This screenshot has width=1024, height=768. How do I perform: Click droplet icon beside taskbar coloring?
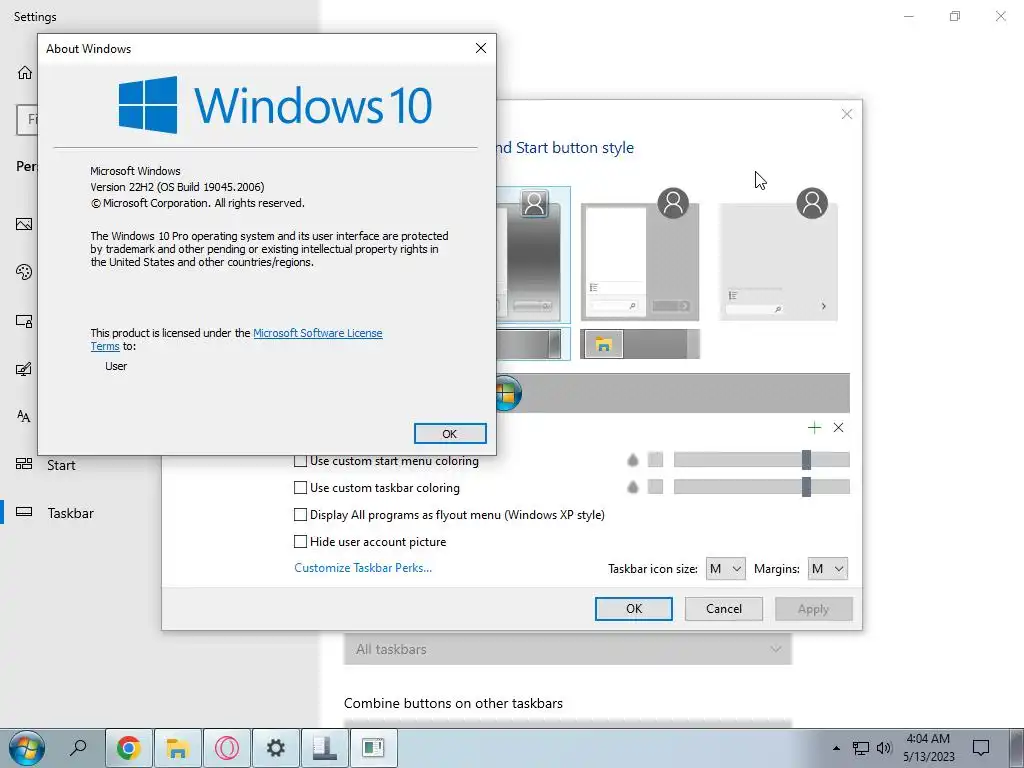coord(632,487)
